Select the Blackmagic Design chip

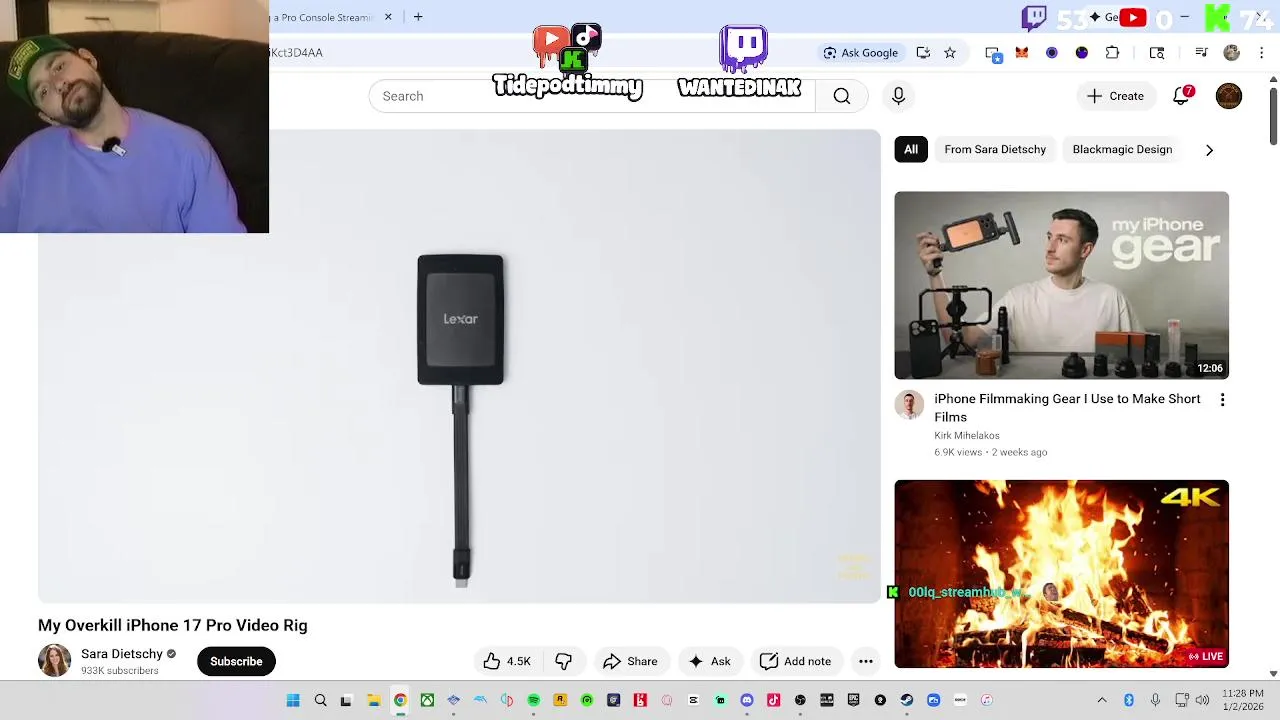click(1122, 149)
